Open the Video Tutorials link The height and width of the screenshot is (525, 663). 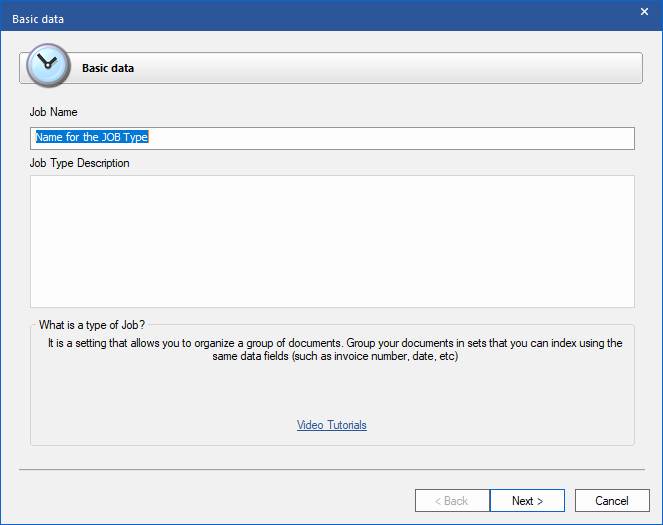click(x=332, y=425)
